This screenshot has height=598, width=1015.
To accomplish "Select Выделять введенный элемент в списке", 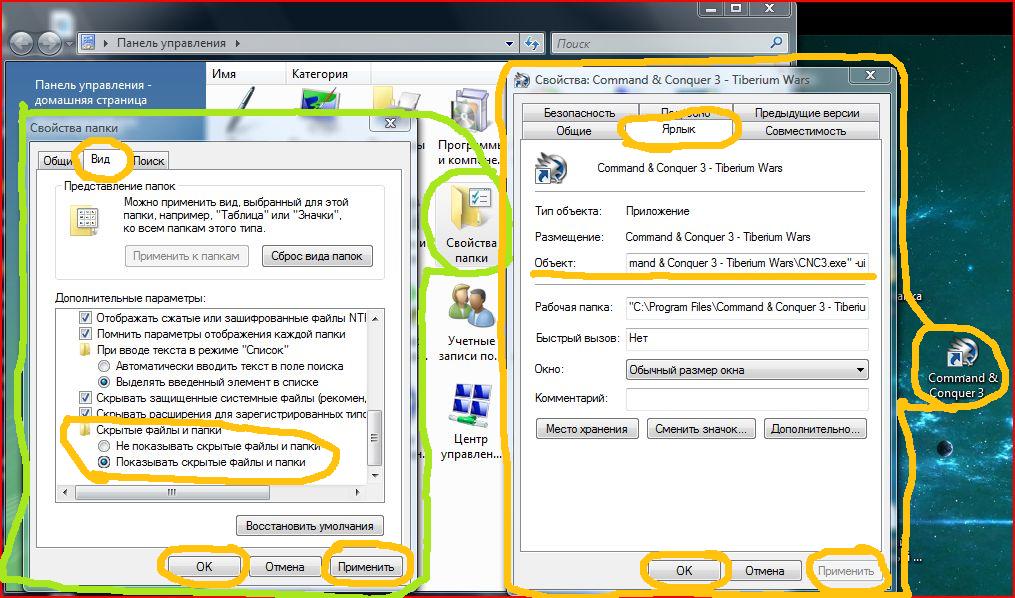I will 104,382.
